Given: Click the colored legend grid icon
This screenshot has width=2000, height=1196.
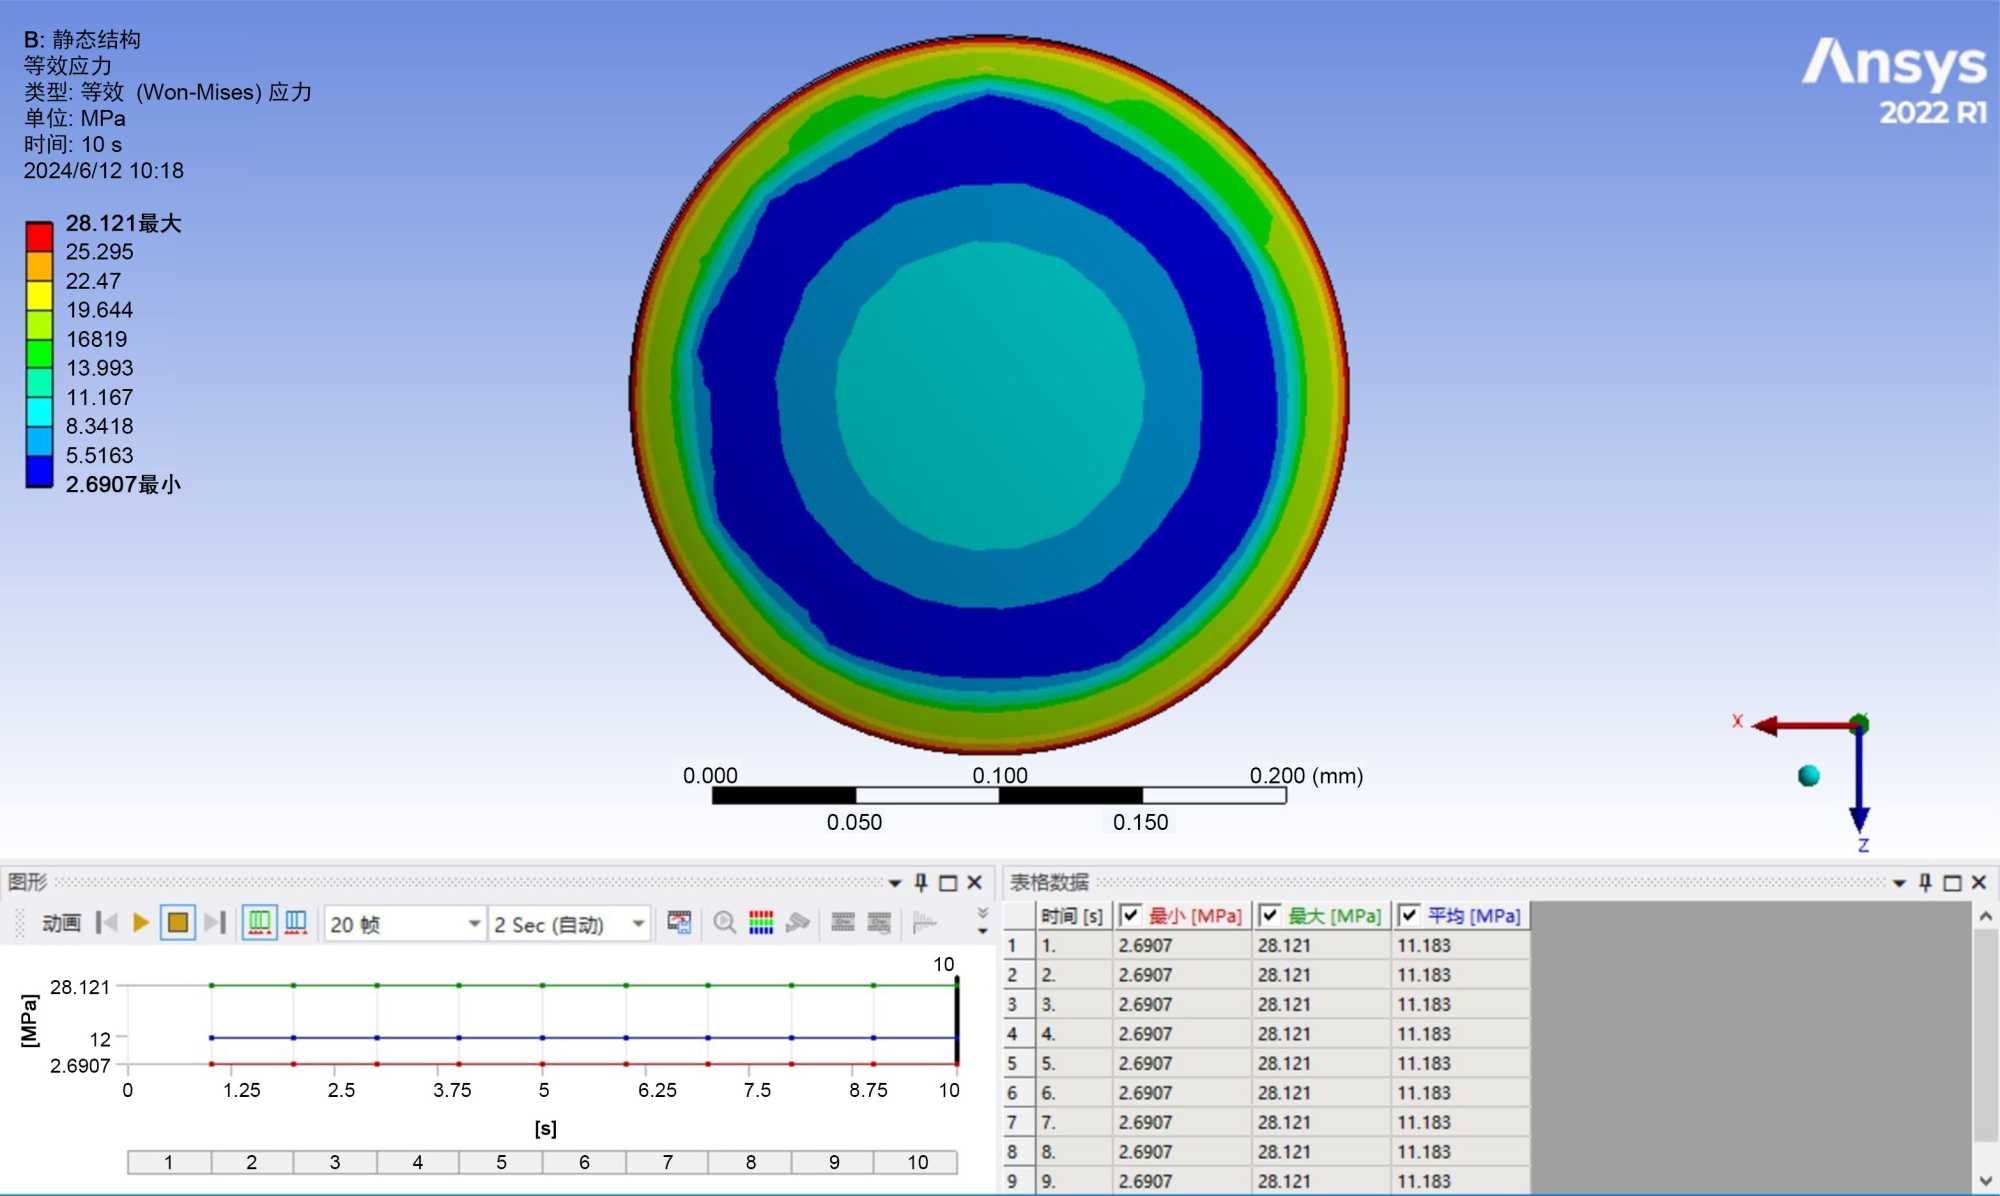Looking at the screenshot, I should coord(761,923).
